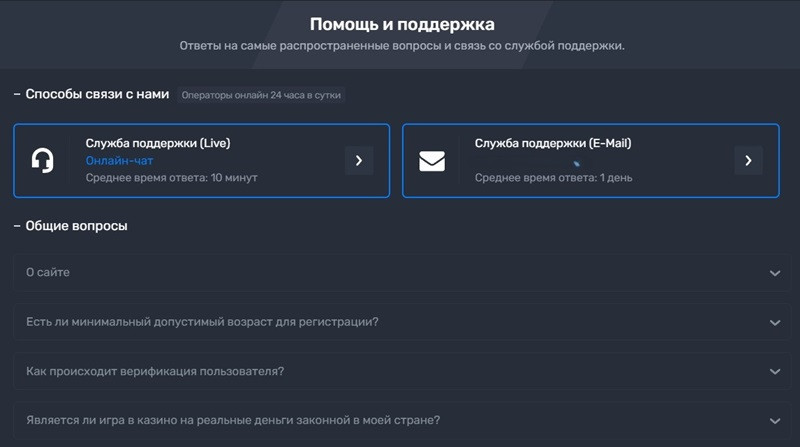Expand the minimum registration age question chevron
800x447 pixels.
point(775,322)
